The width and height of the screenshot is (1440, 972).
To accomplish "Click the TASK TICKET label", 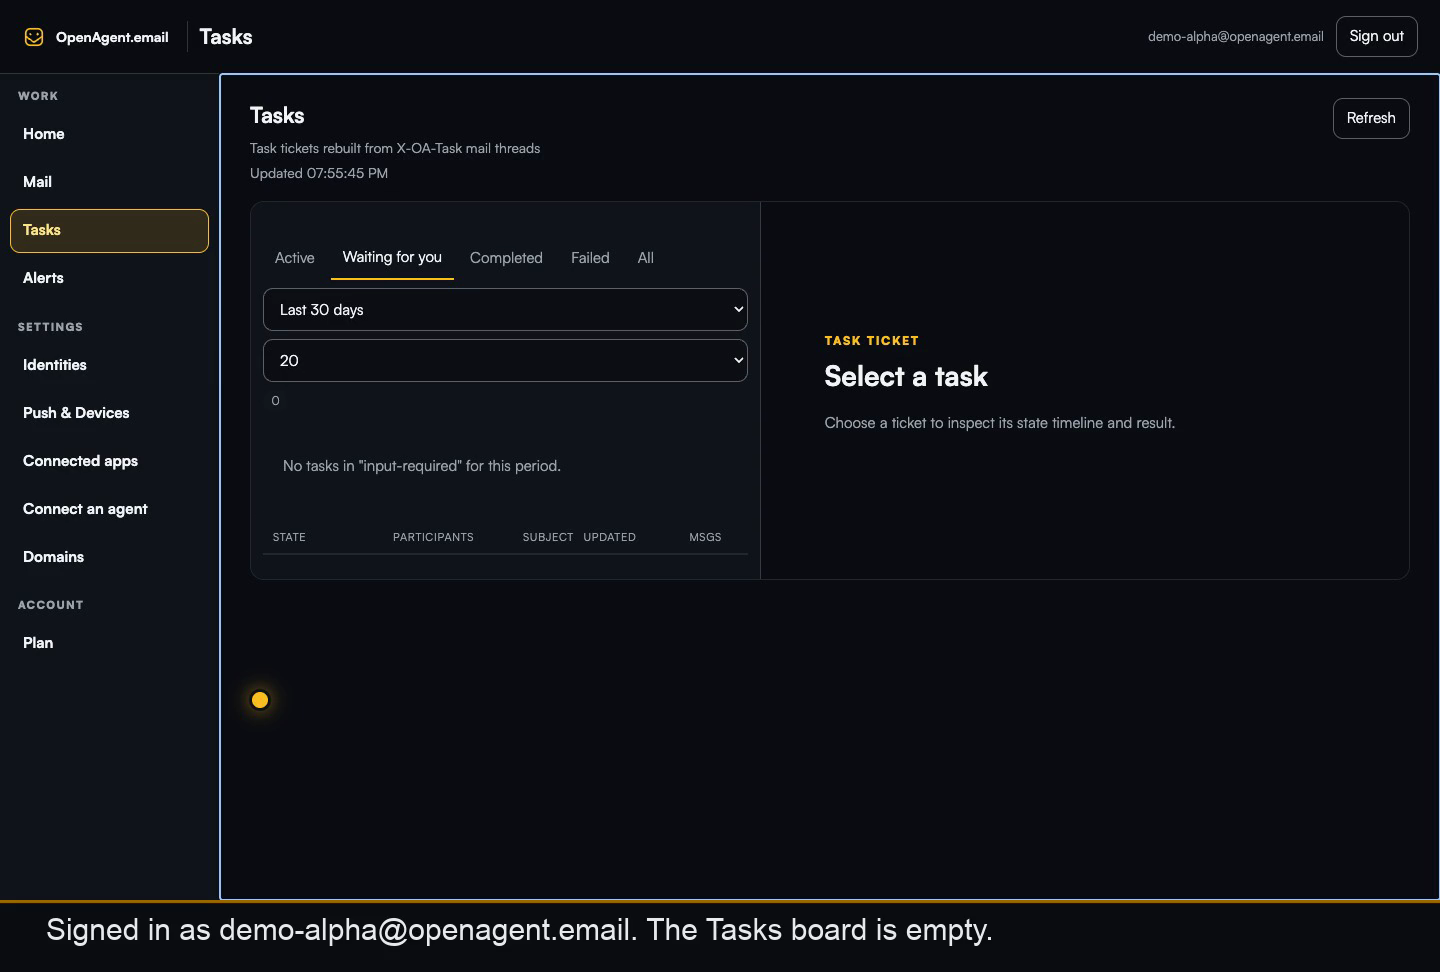I will coord(871,341).
